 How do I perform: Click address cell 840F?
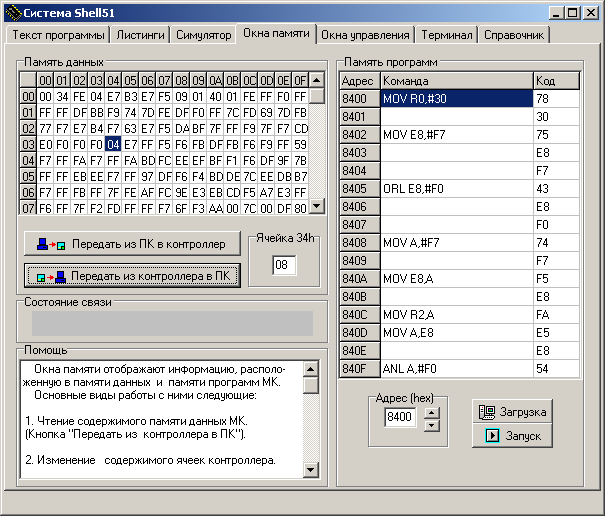point(360,369)
